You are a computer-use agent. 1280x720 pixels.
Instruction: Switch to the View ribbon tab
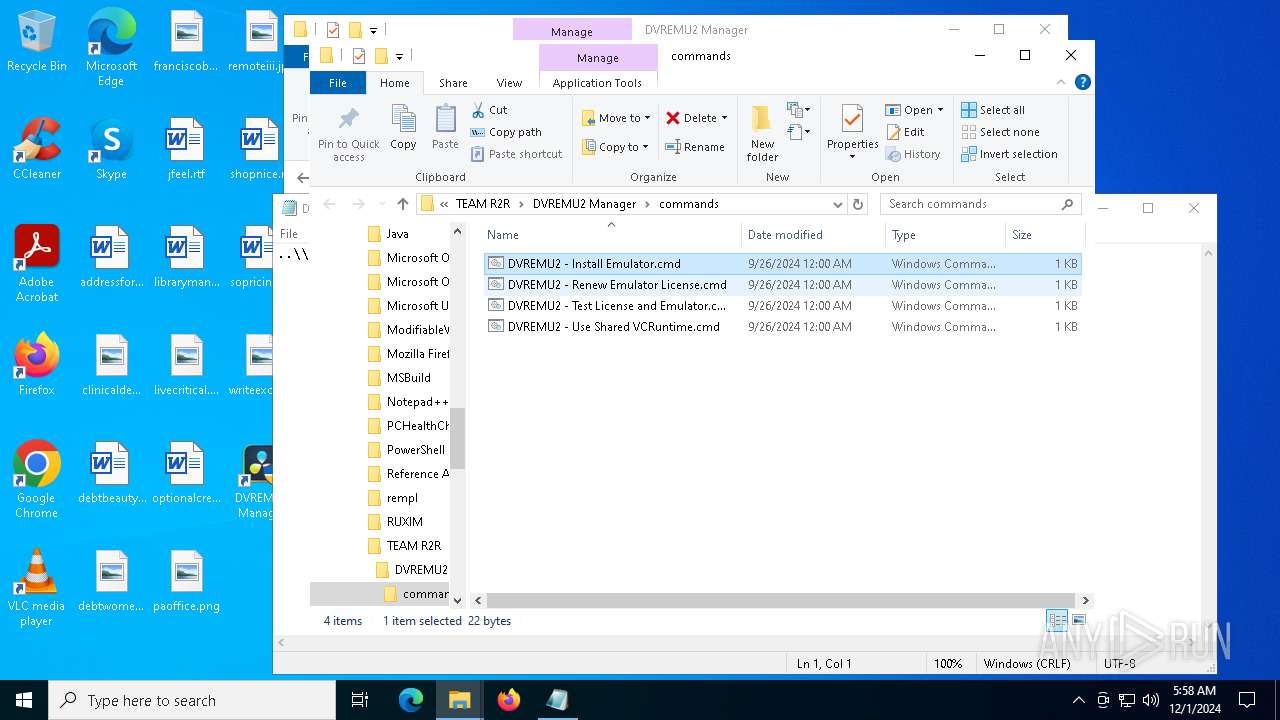509,83
